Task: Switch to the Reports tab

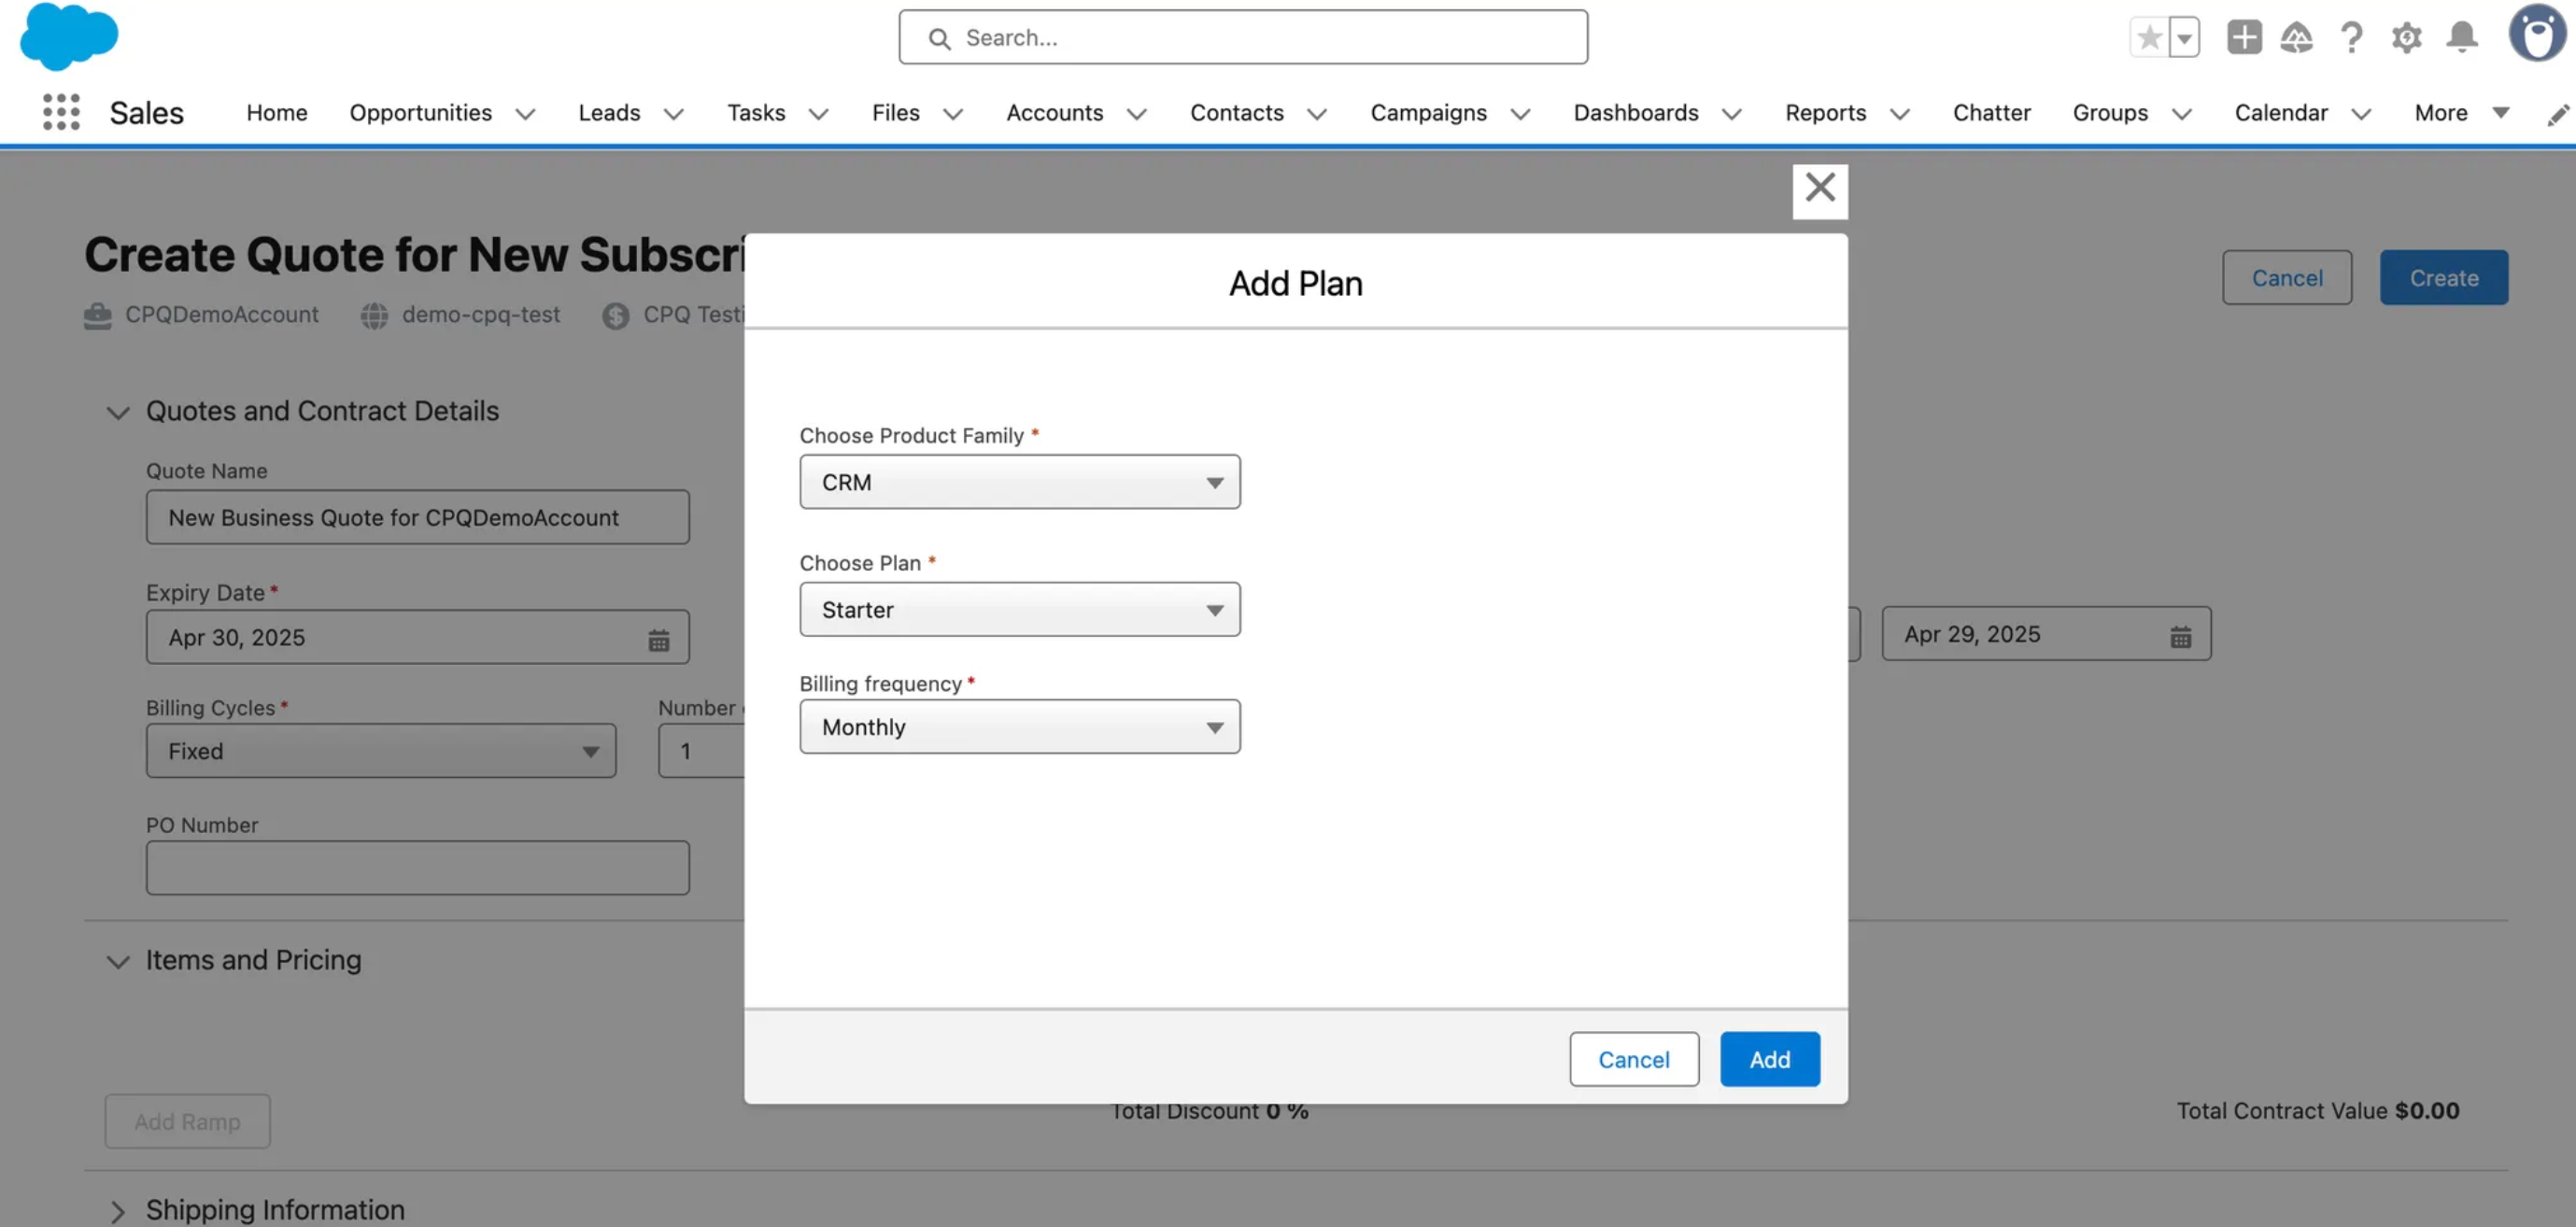Action: tap(1826, 113)
